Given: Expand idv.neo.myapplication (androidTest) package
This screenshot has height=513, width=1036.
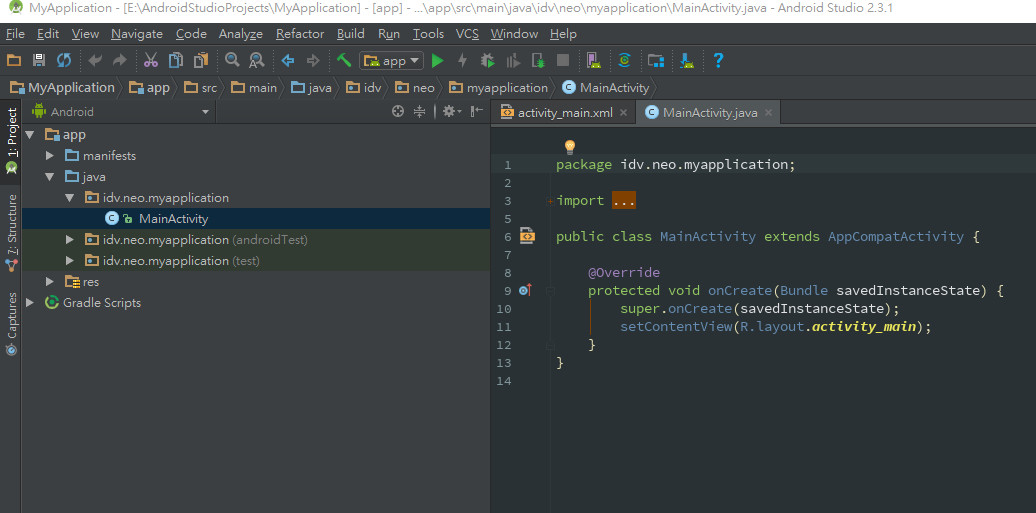Looking at the screenshot, I should click(x=70, y=239).
